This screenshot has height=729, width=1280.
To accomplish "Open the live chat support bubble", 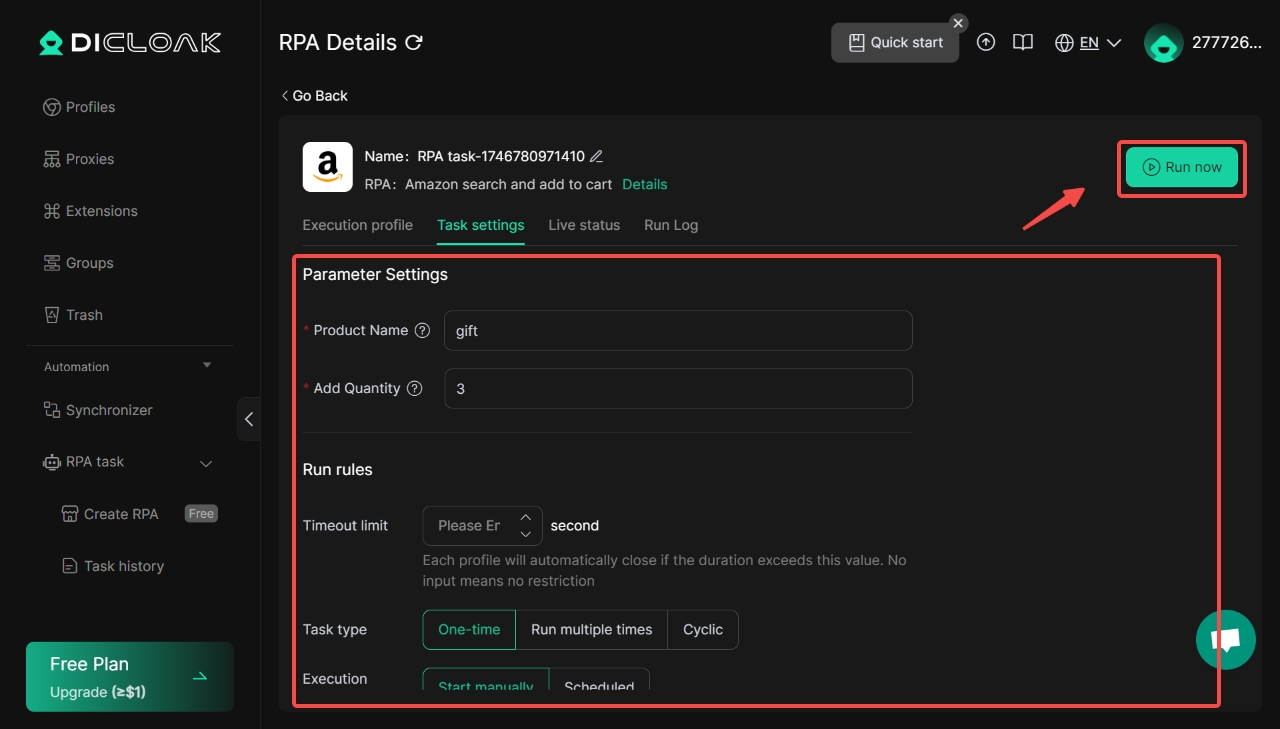I will click(x=1226, y=640).
